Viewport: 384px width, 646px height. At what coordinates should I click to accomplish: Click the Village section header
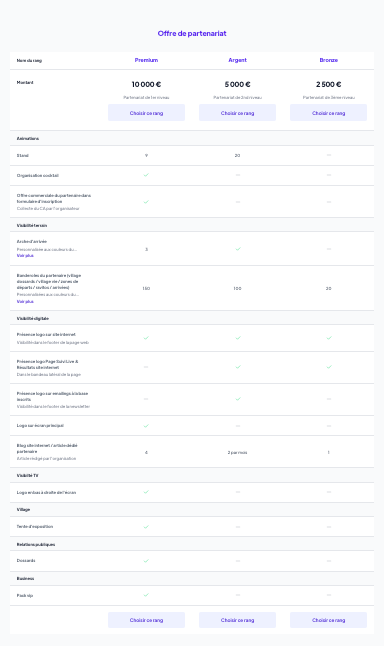23,510
